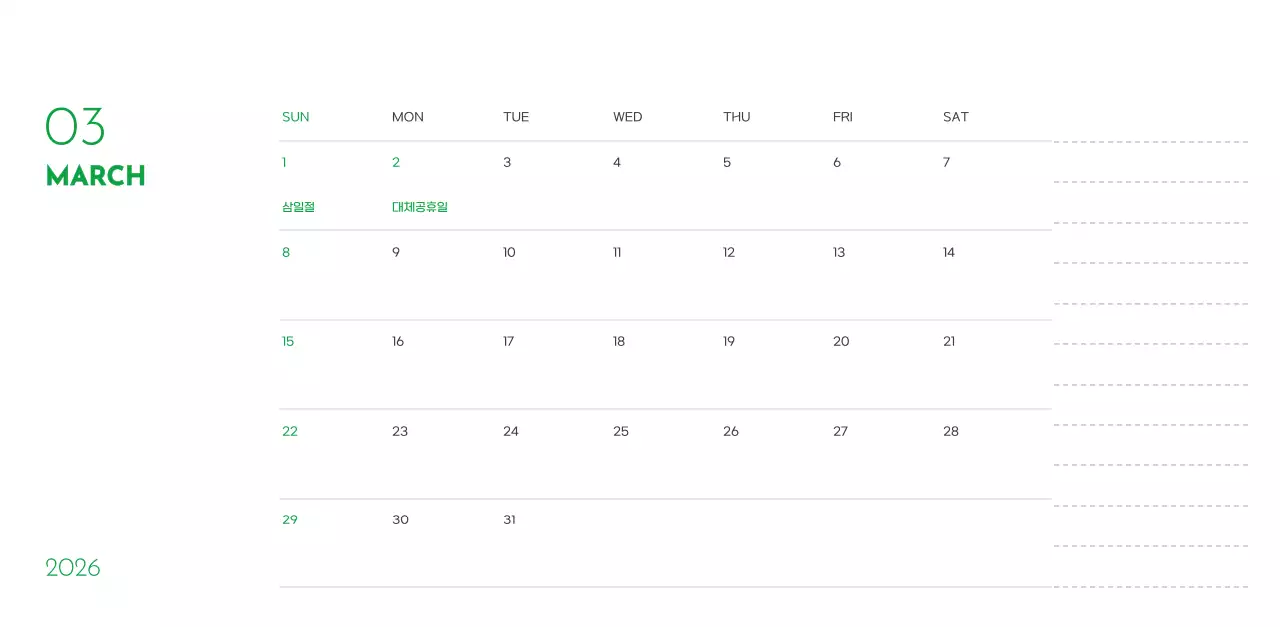Click the date 3 cell
The image size is (1280, 627).
pyautogui.click(x=507, y=162)
